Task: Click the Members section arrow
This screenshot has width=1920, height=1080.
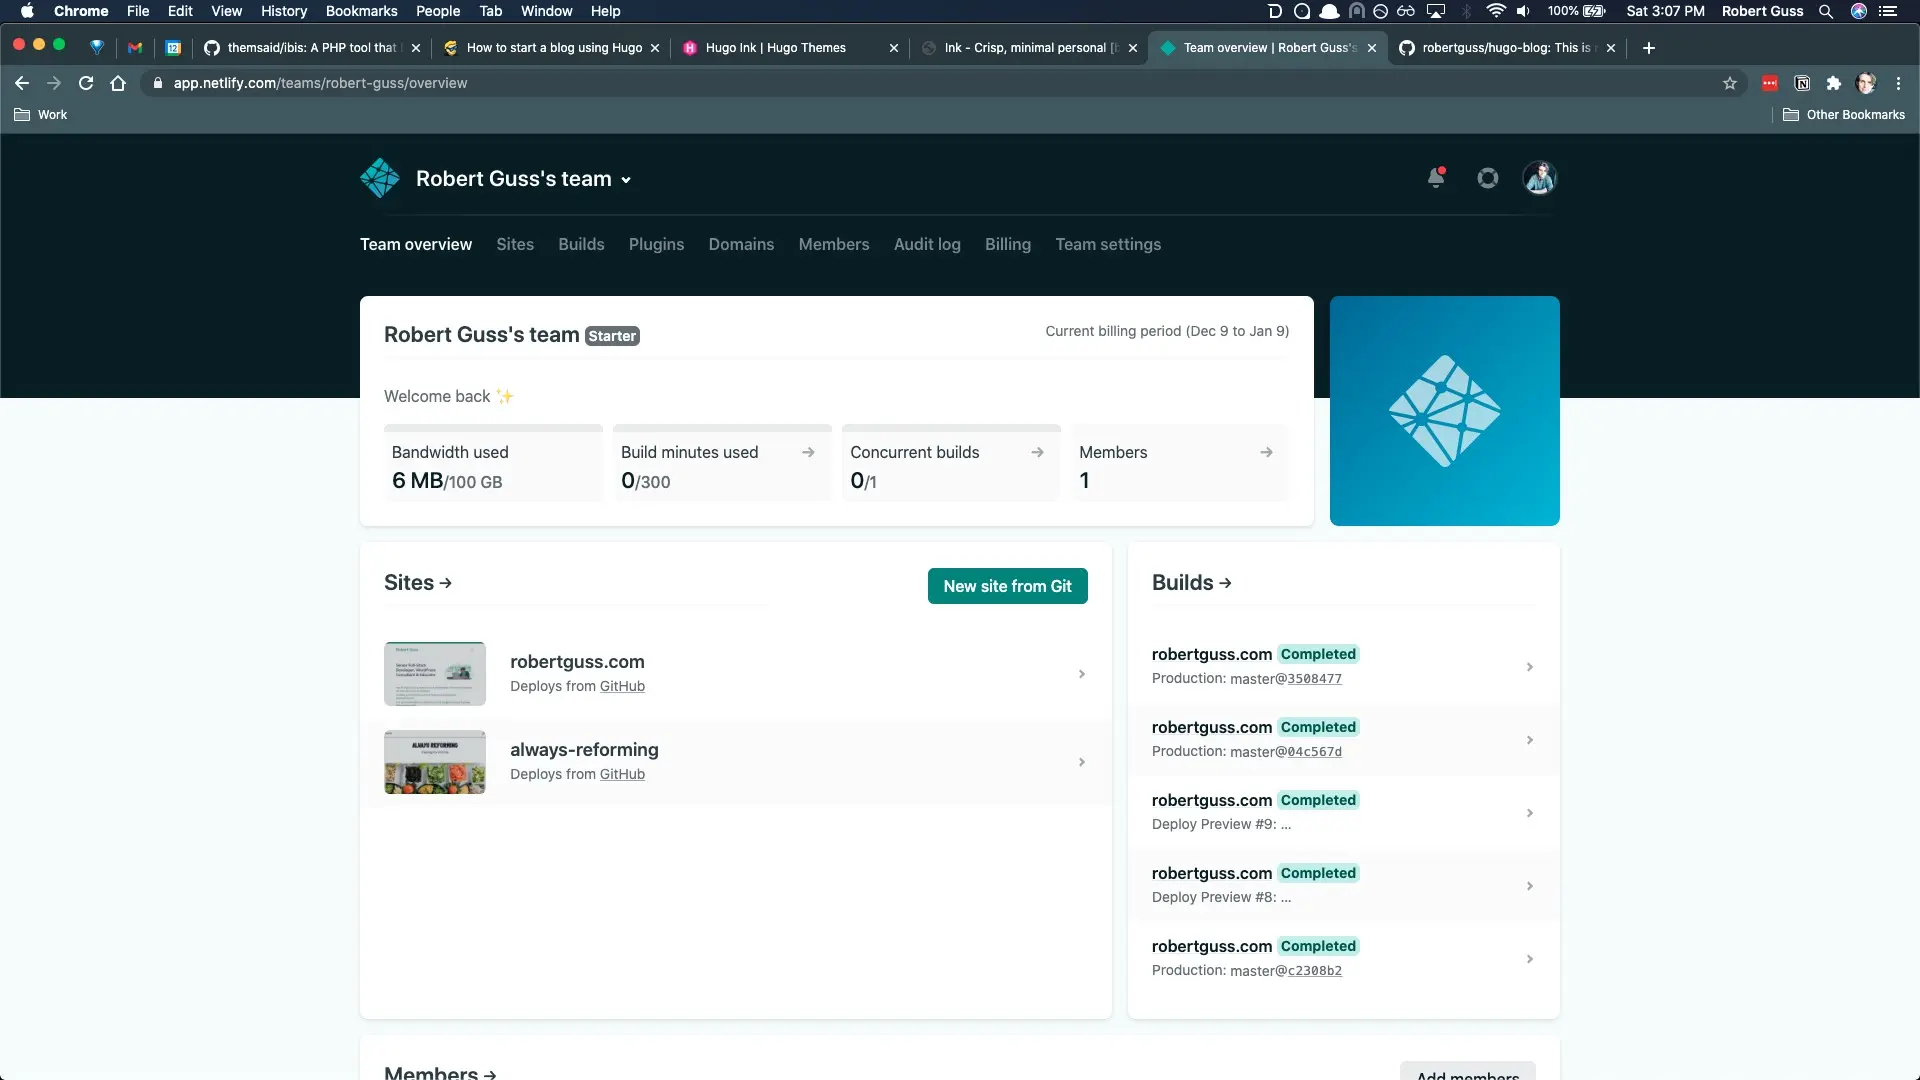Action: pos(493,1073)
